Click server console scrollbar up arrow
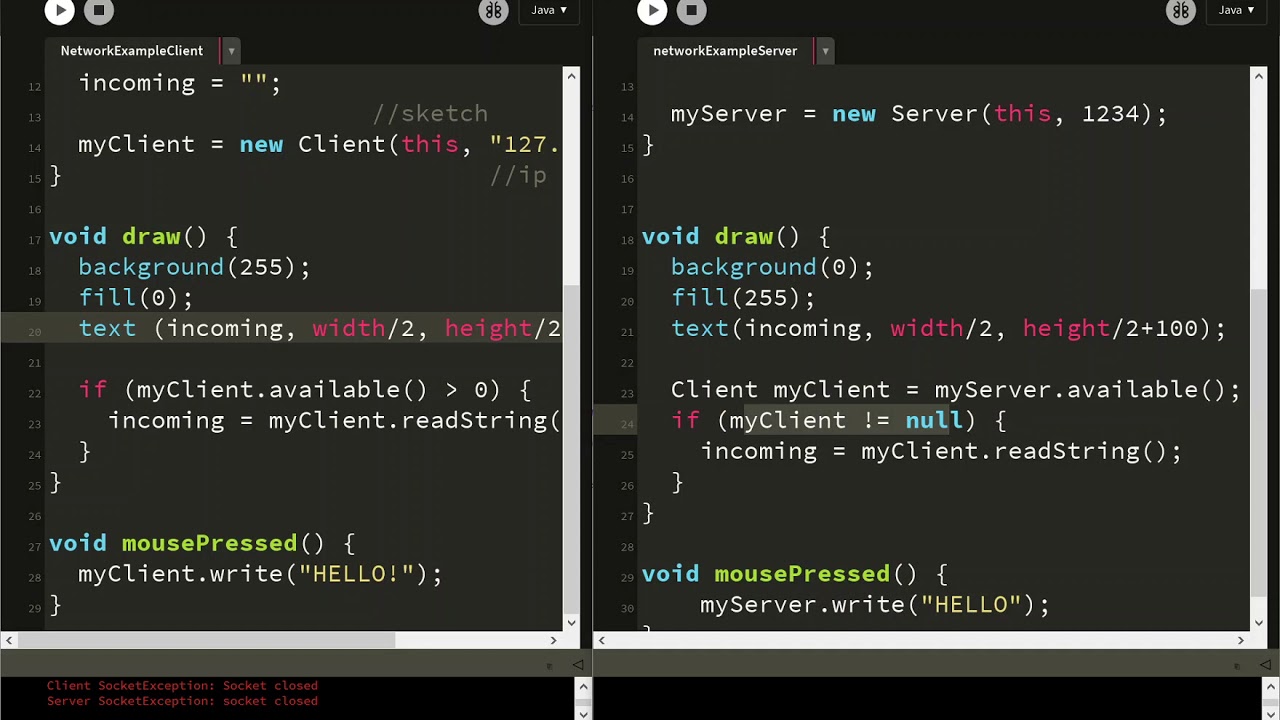This screenshot has height=720, width=1280. [1272, 686]
